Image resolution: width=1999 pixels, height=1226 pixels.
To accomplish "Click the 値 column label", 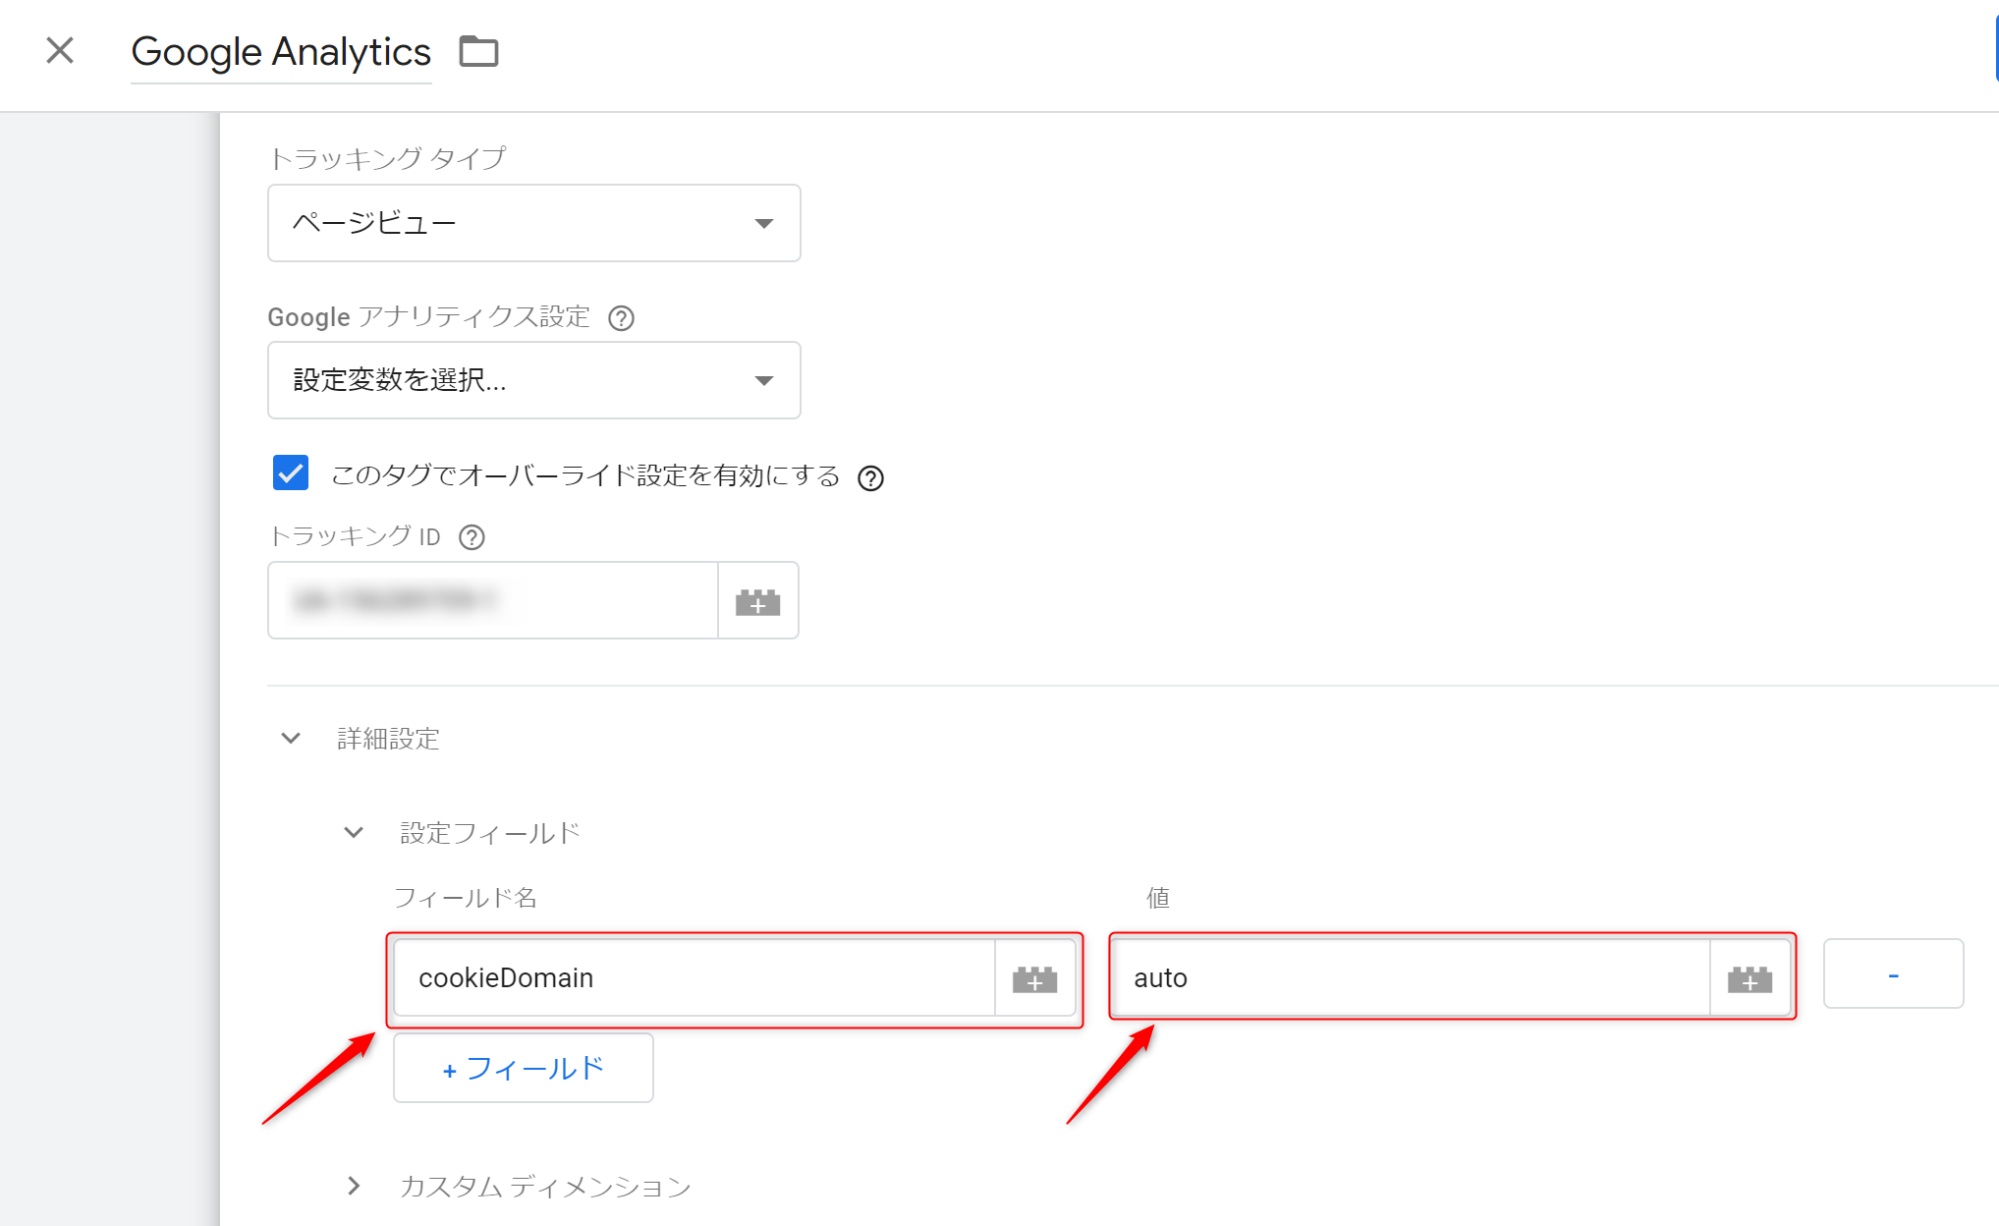I will pyautogui.click(x=1158, y=898).
